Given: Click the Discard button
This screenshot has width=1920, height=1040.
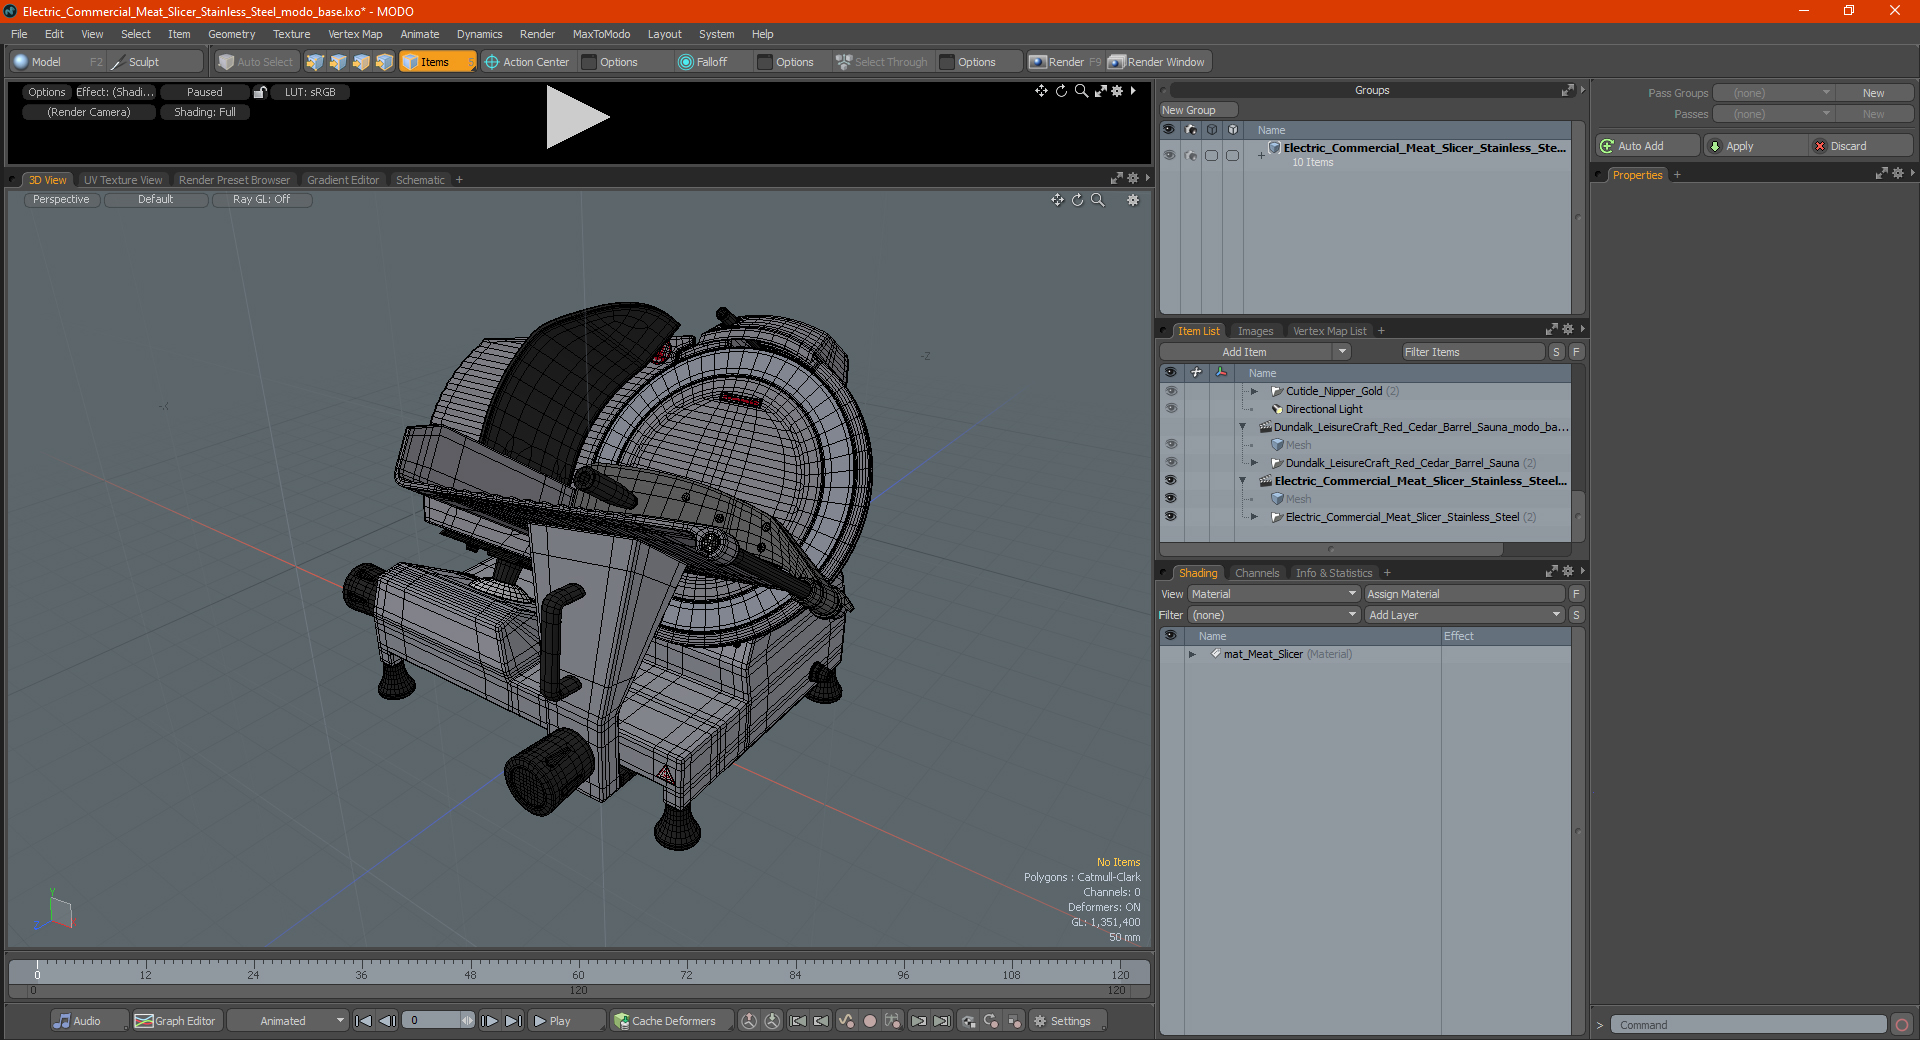Looking at the screenshot, I should pos(1861,146).
